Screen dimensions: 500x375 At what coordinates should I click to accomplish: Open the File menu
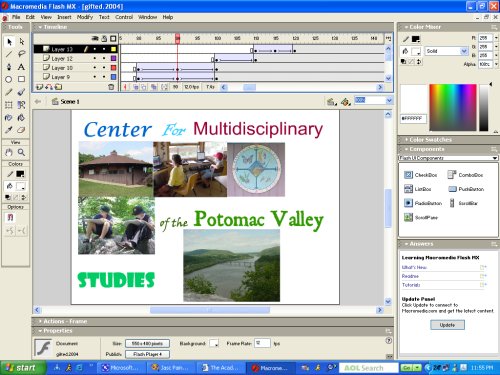coord(16,17)
